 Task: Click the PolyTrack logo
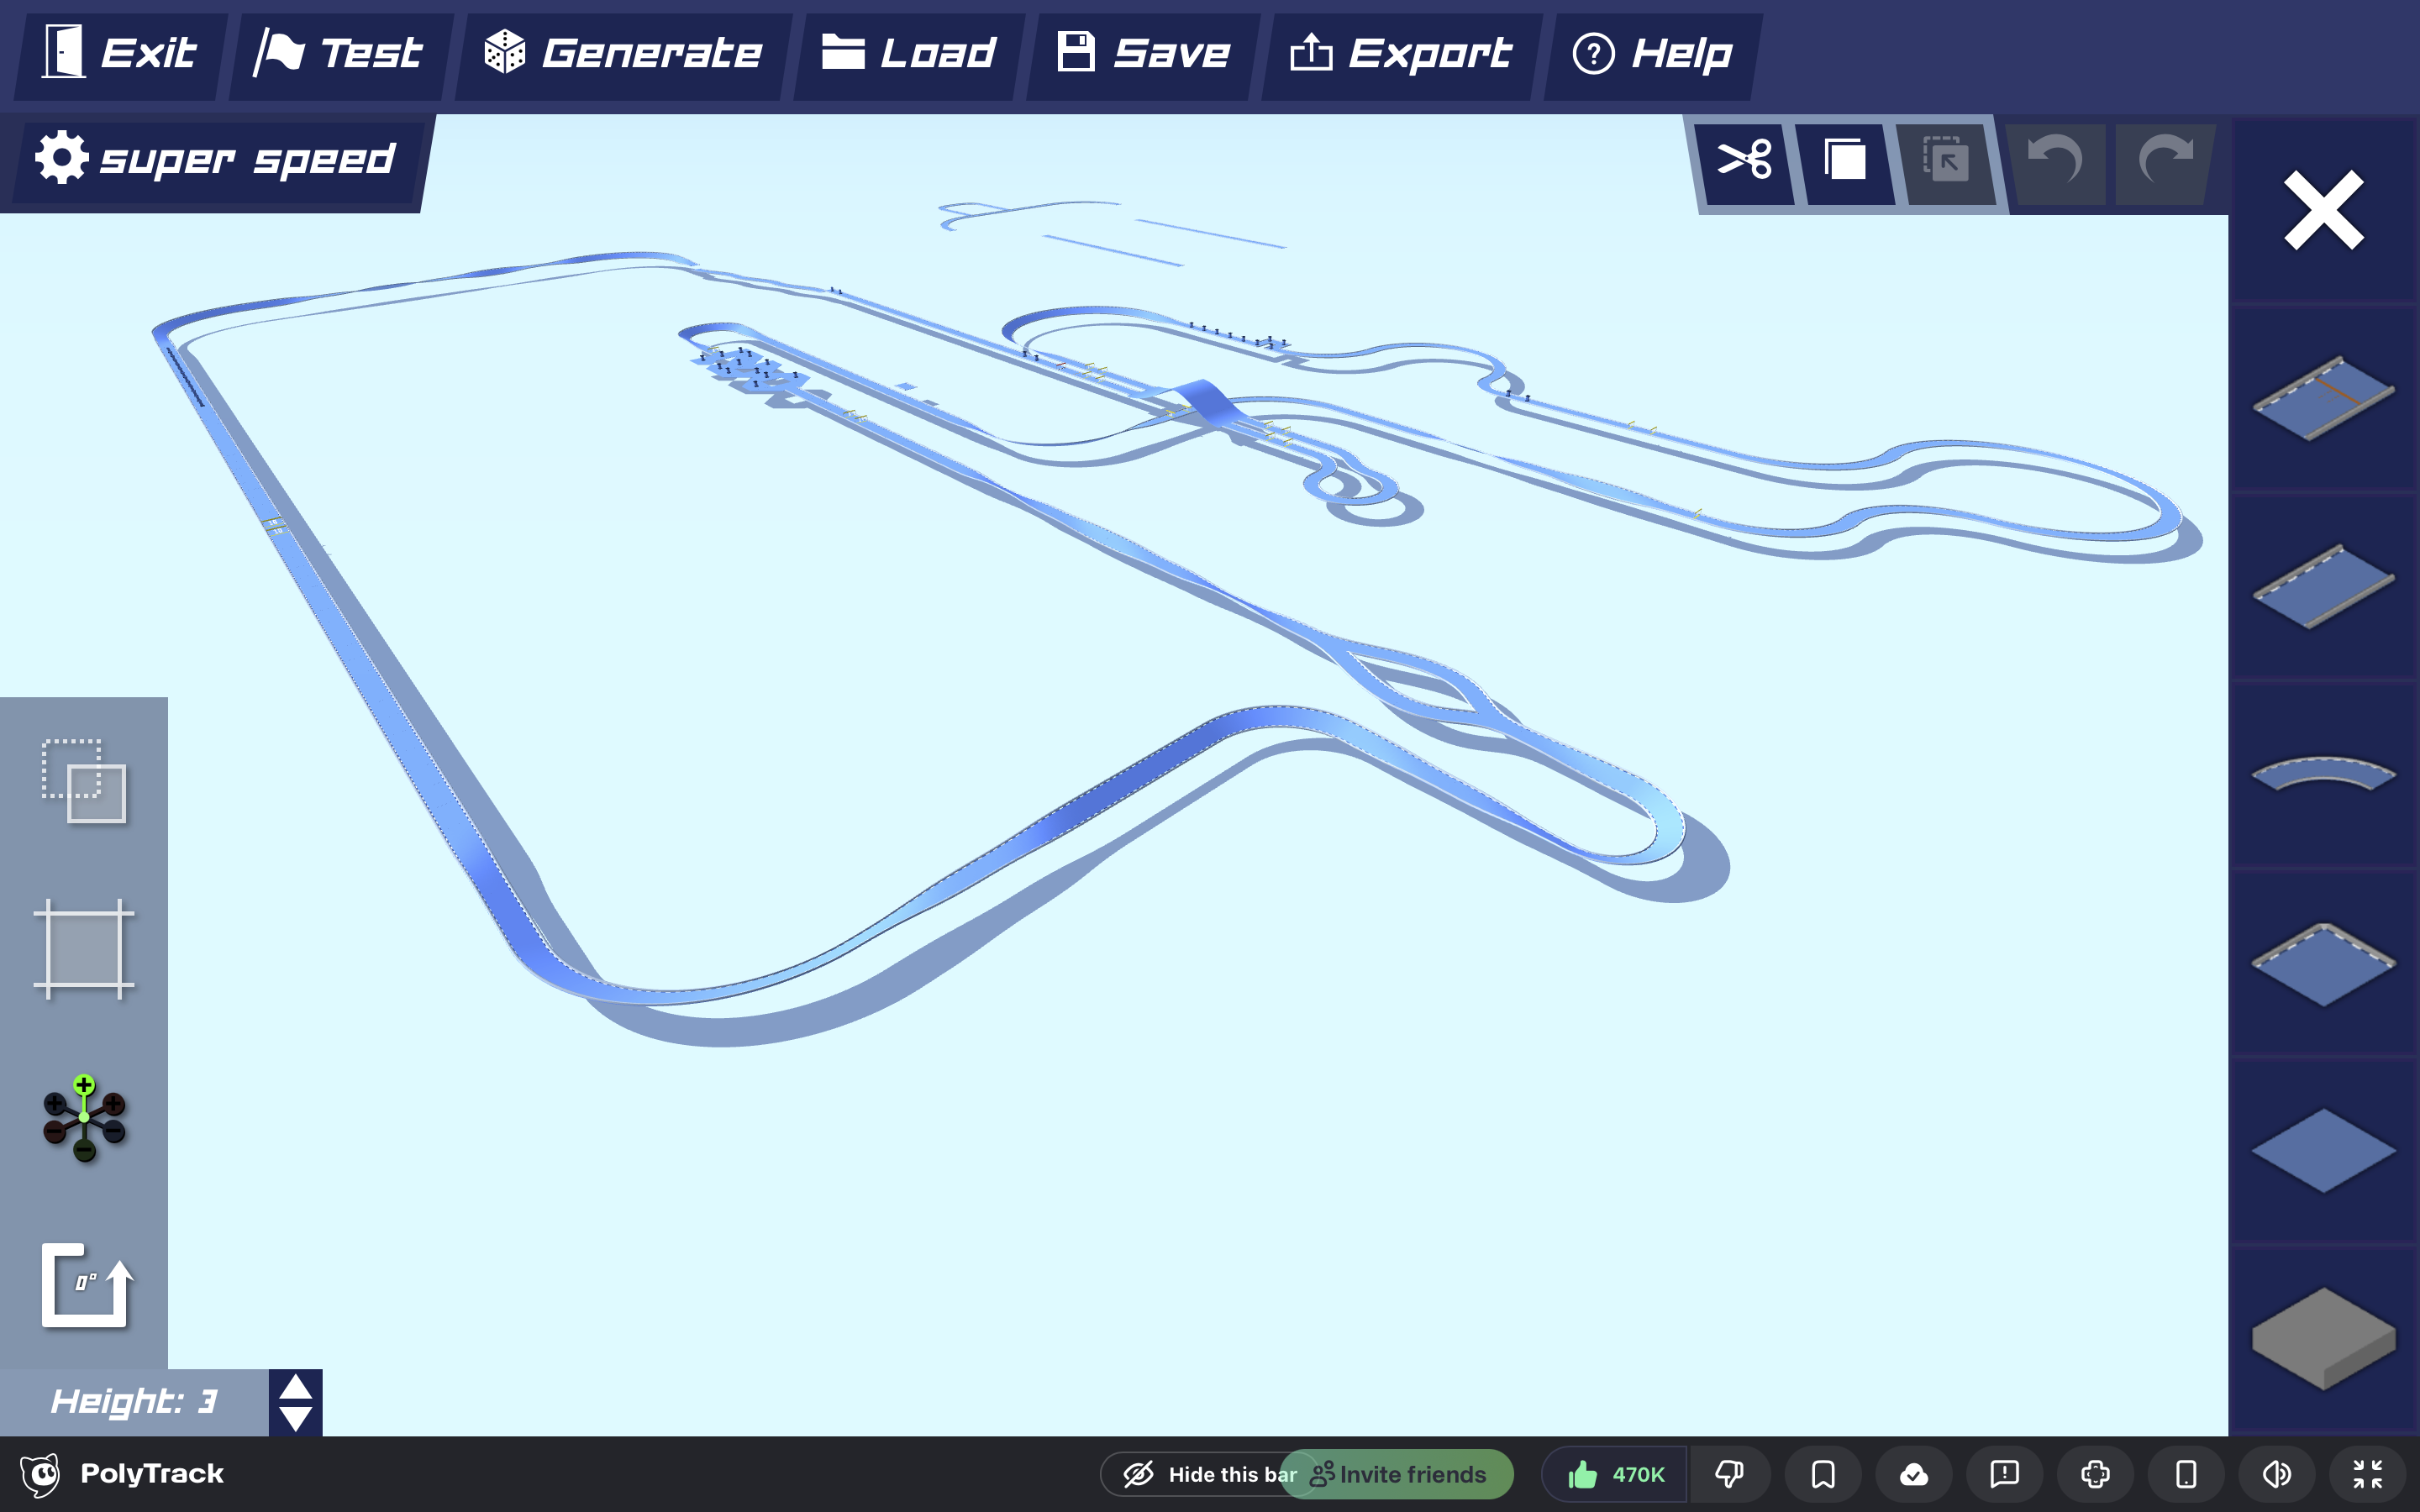coord(122,1474)
